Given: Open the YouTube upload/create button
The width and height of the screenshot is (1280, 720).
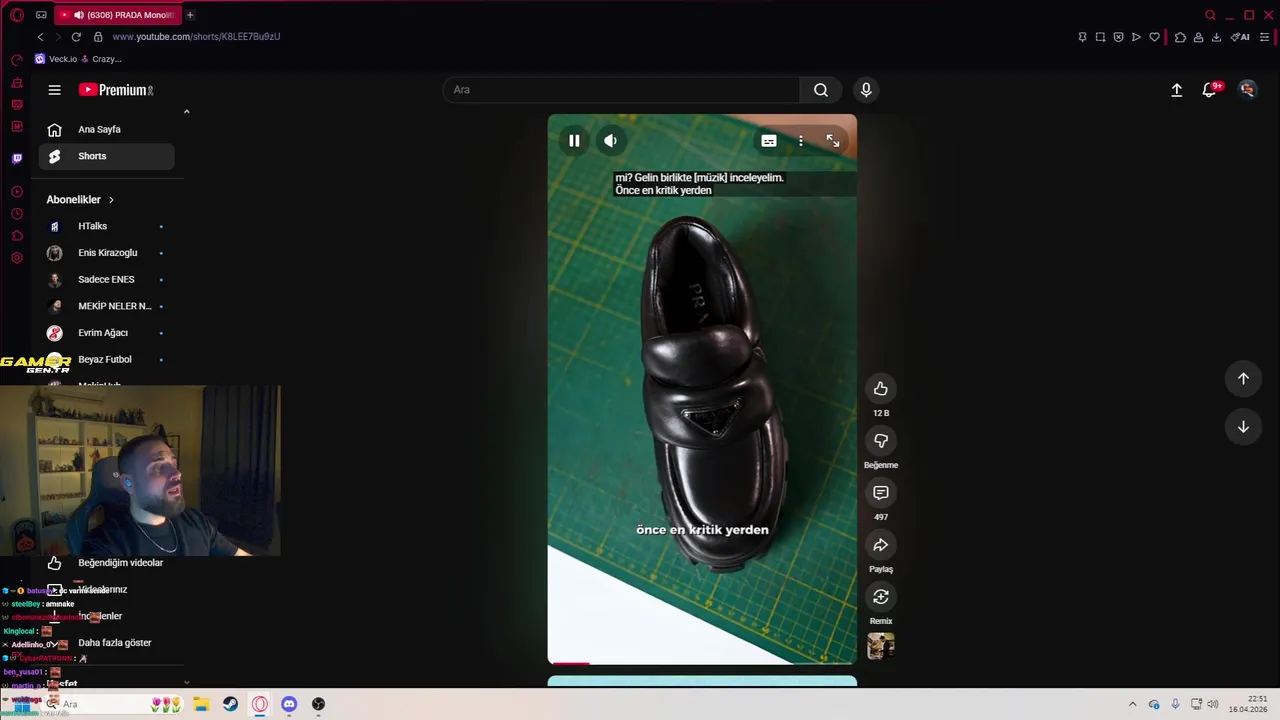Looking at the screenshot, I should pyautogui.click(x=1177, y=90).
